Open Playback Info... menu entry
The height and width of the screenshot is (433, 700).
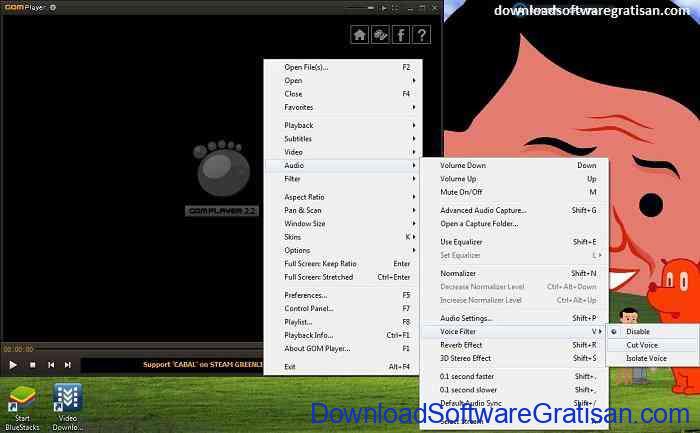pos(342,335)
